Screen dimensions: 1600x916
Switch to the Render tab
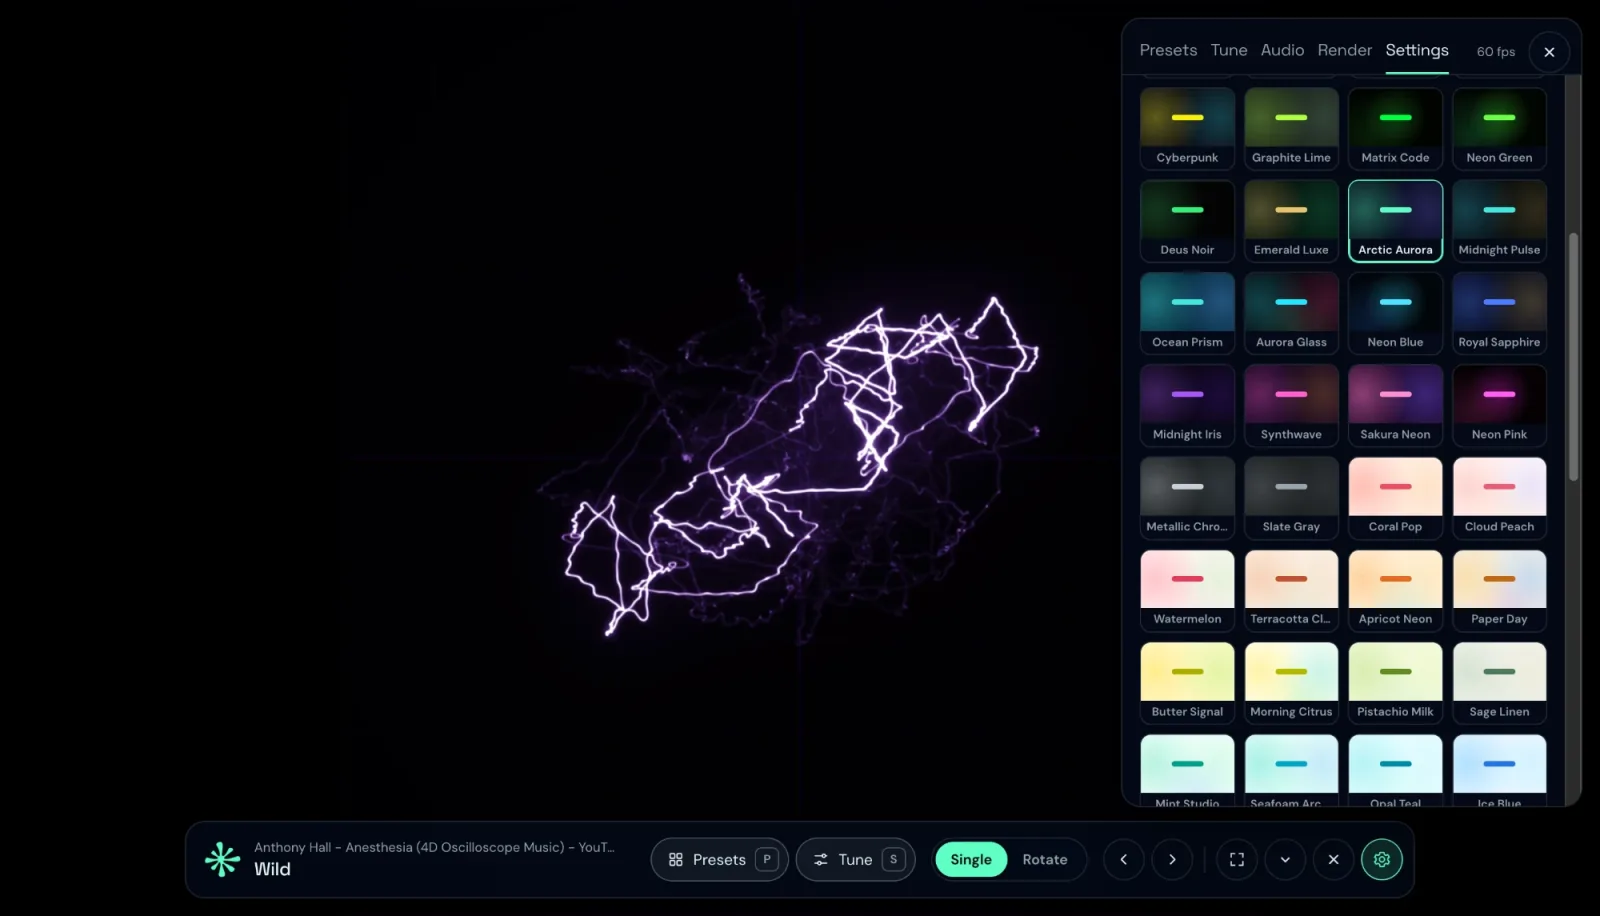pyautogui.click(x=1345, y=50)
